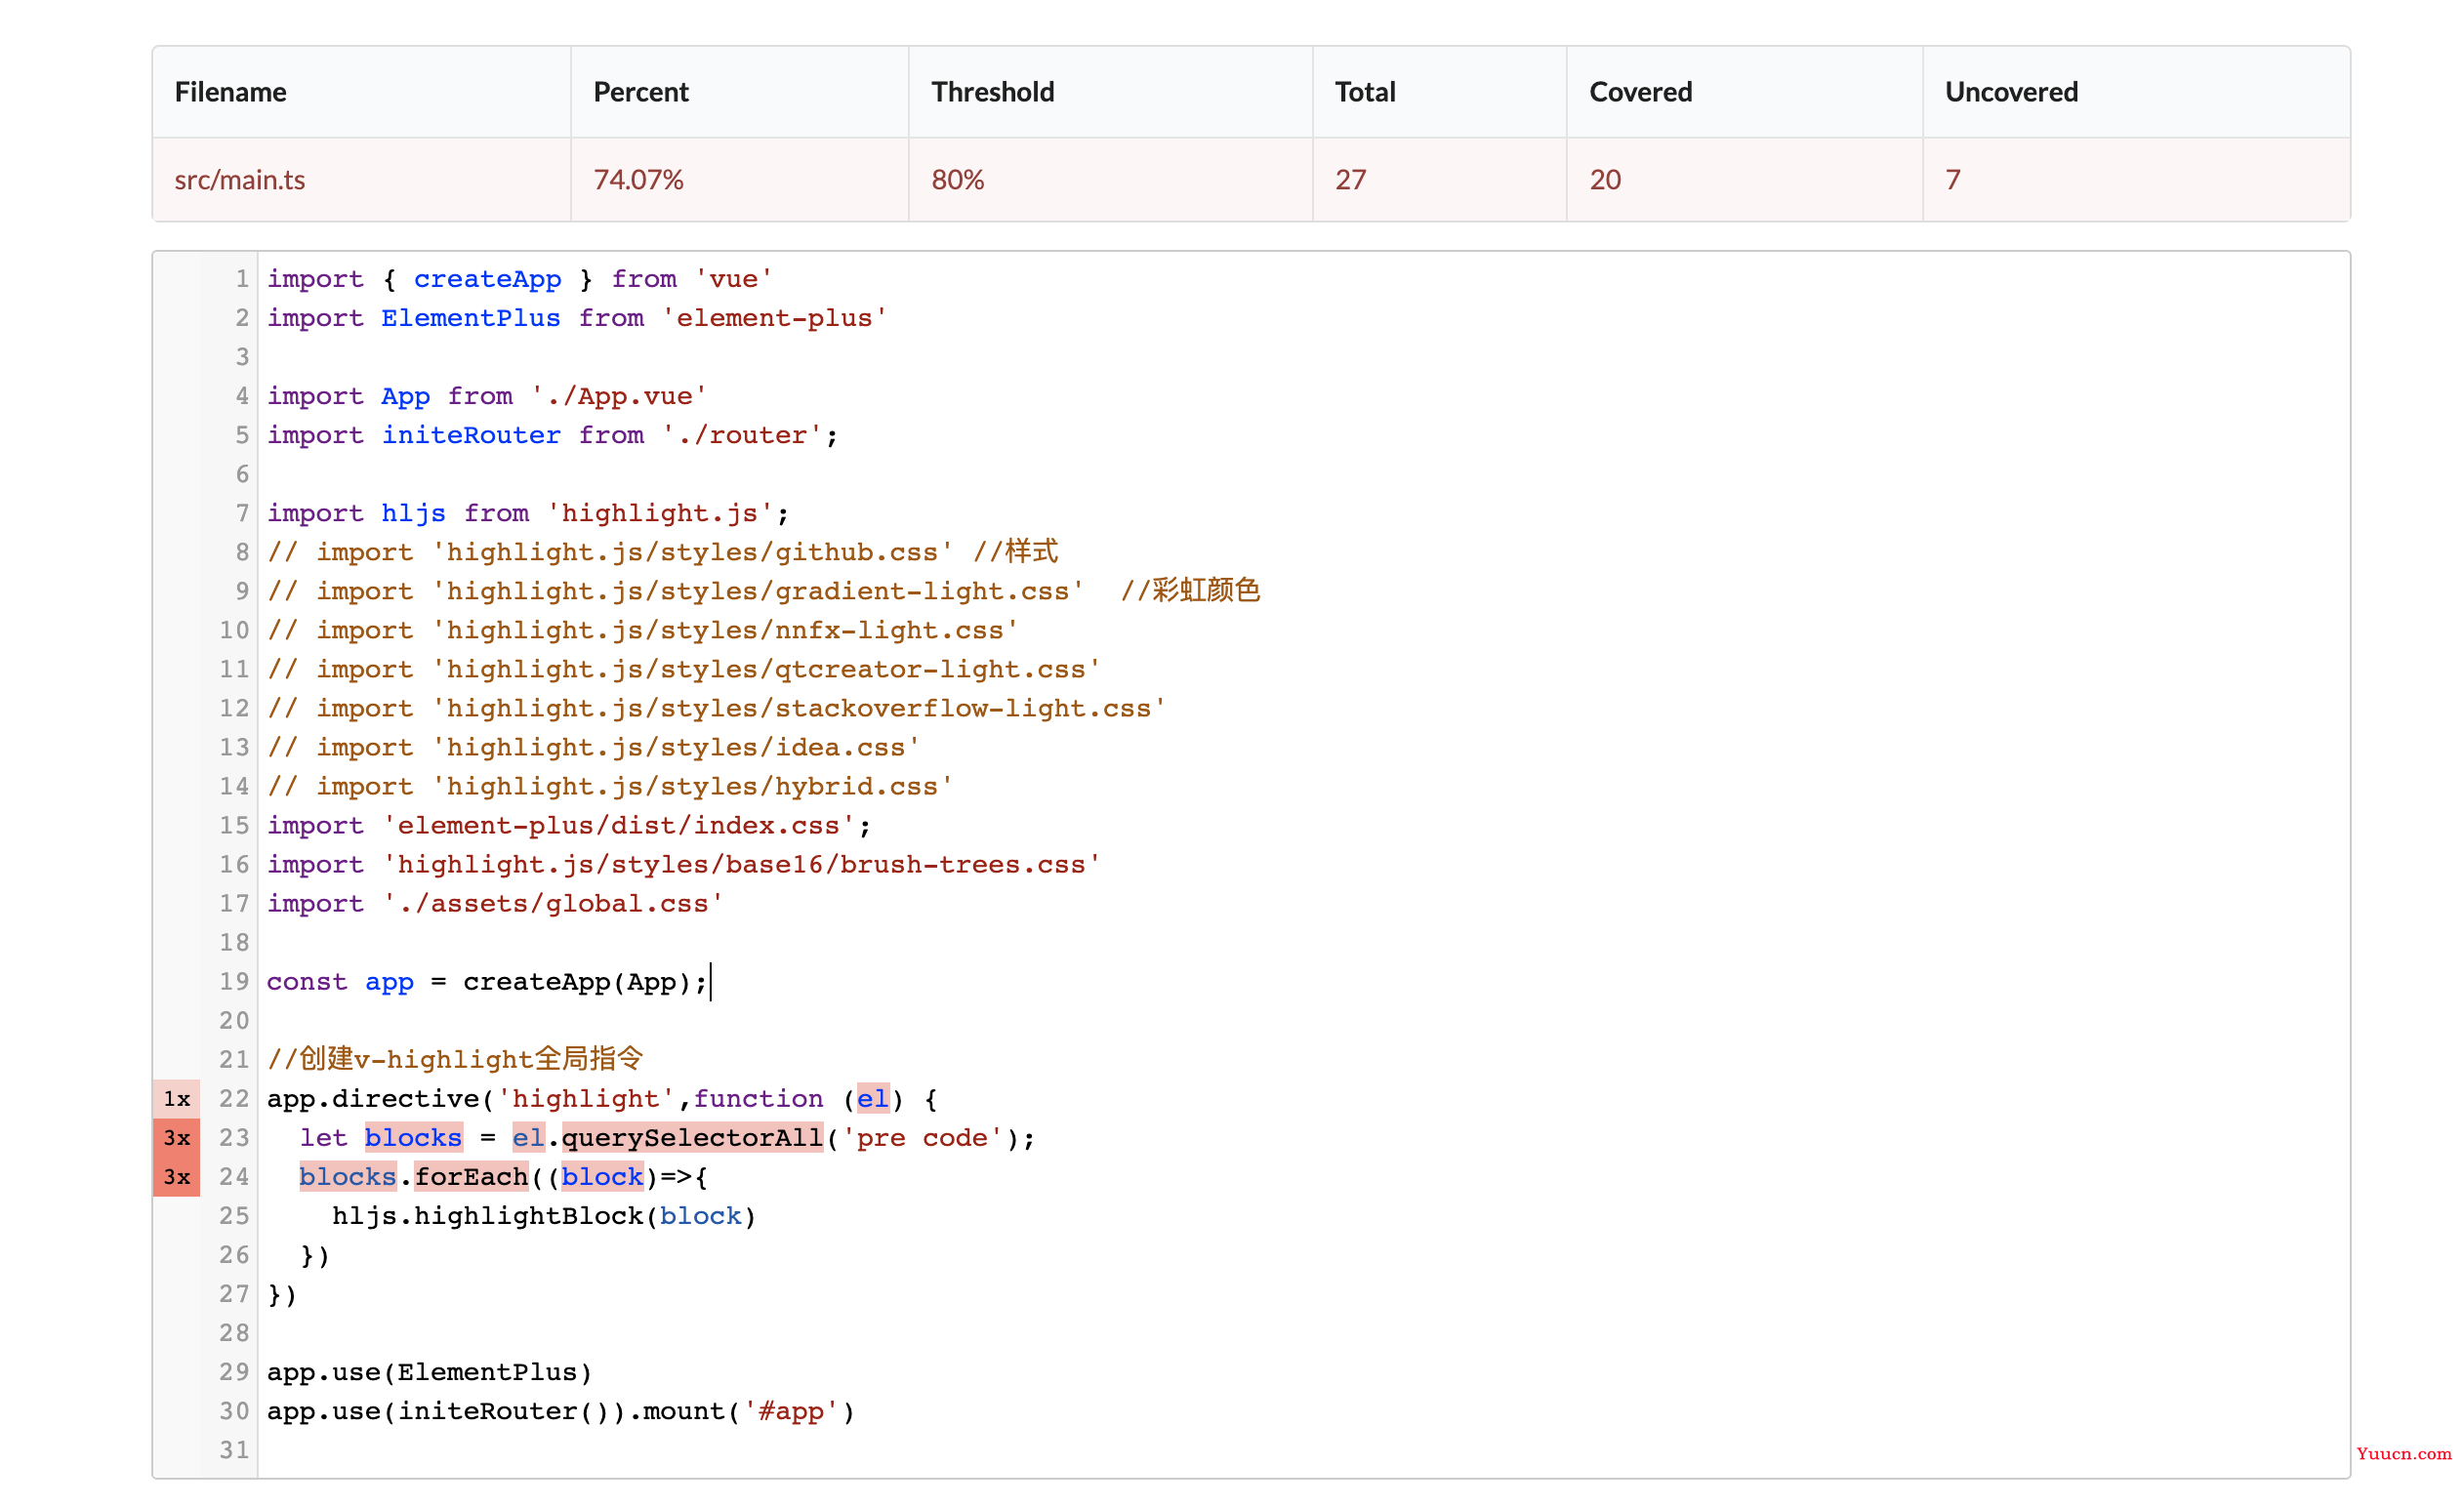Screen dimensions: 2464x1507
Task: Click line number 1 in the gutter
Action: [x=242, y=279]
